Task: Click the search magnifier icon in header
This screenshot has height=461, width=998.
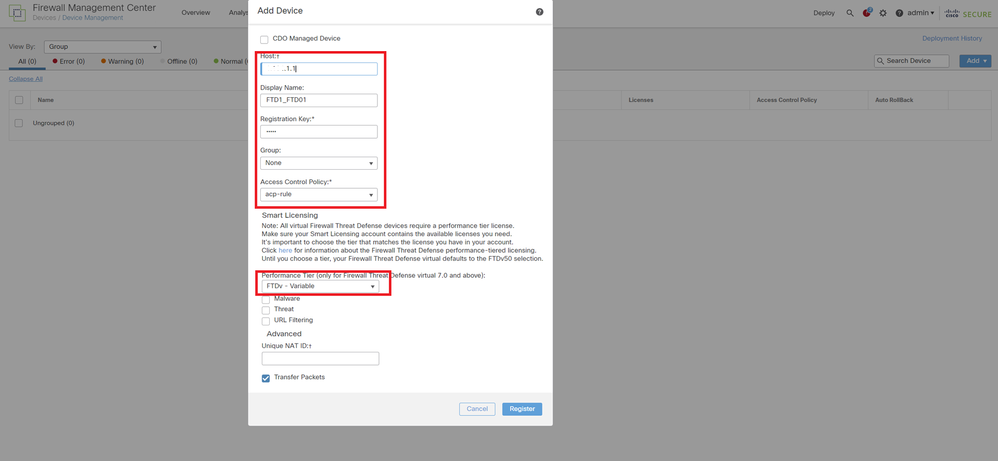Action: click(850, 13)
